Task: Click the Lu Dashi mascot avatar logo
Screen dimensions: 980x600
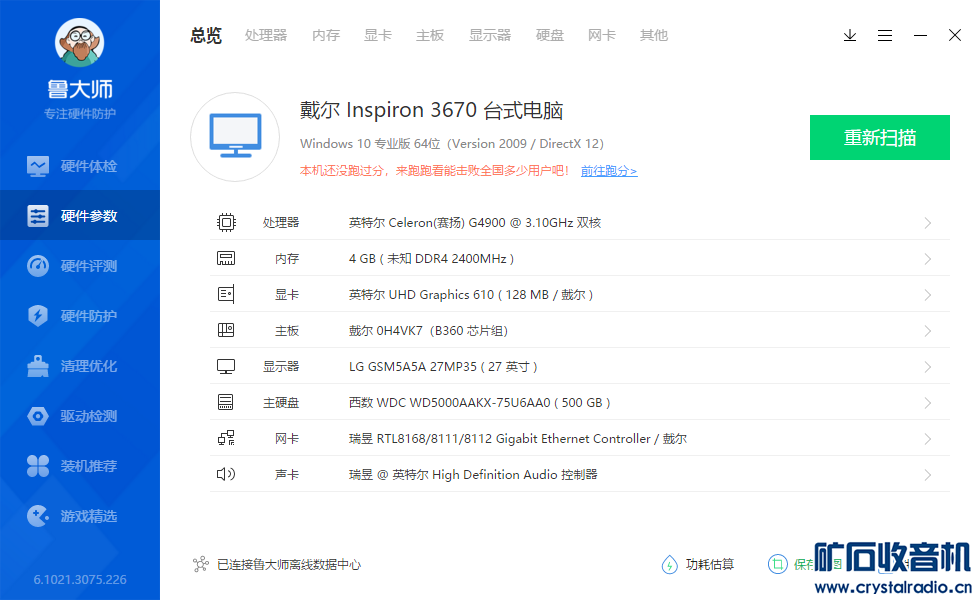Action: [x=79, y=42]
